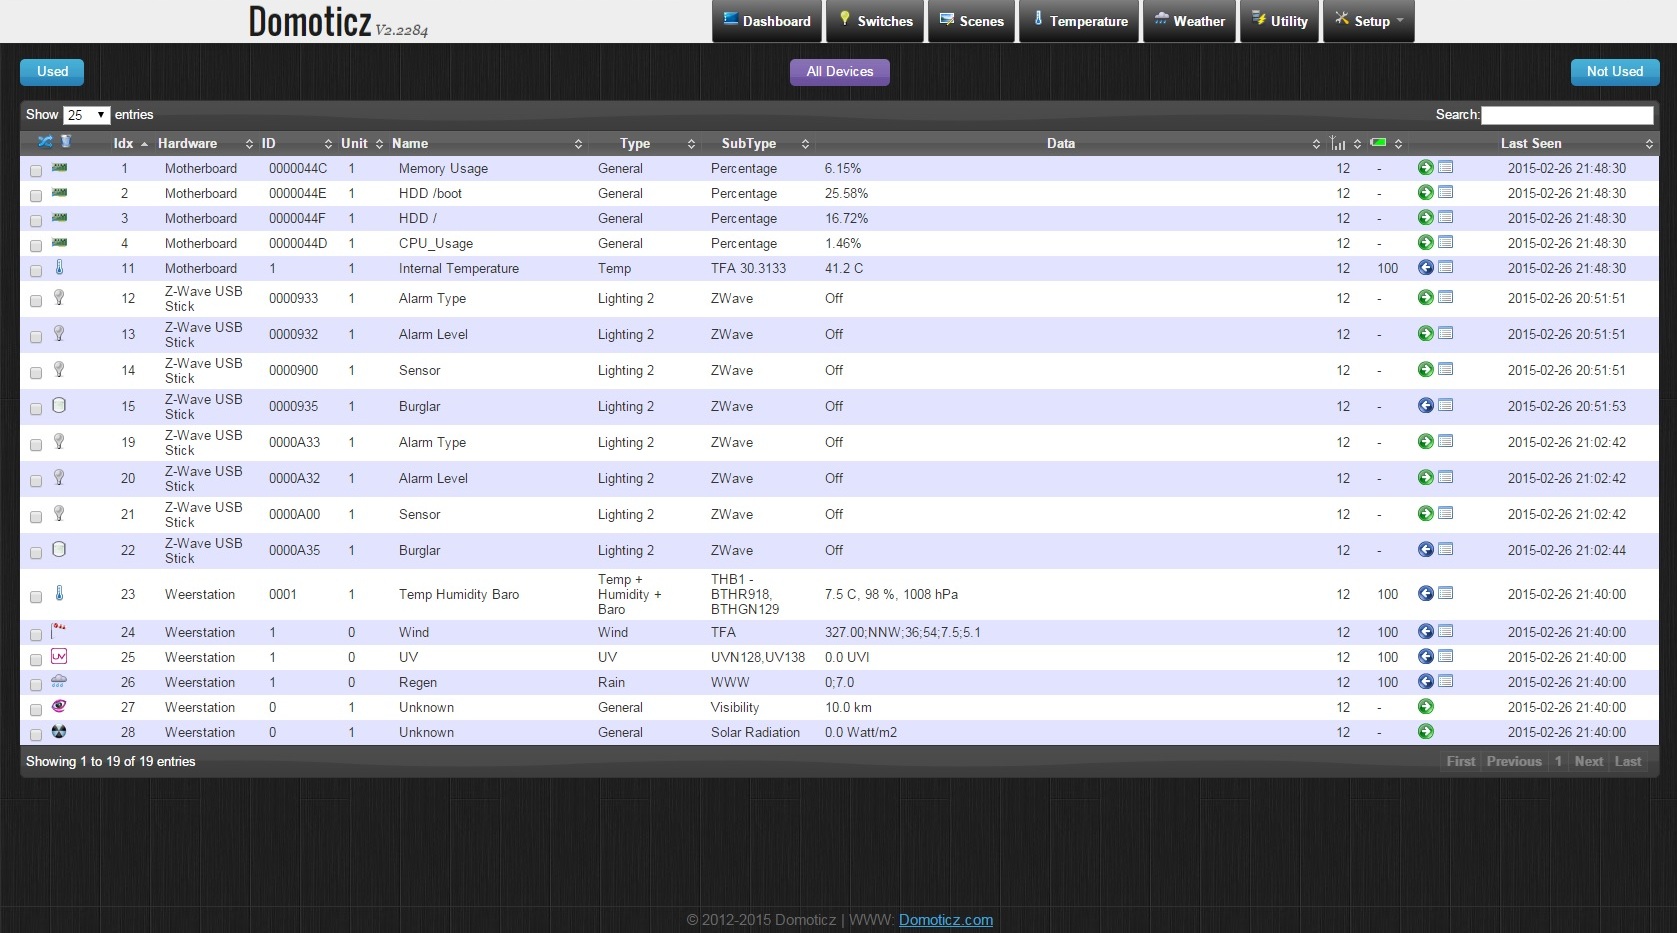Check the HDD /boot row checkbox
The width and height of the screenshot is (1677, 933).
[36, 196]
